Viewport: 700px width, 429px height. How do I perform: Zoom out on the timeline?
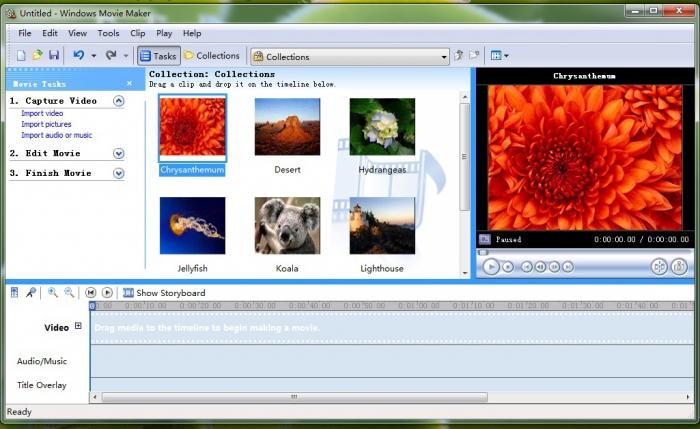[x=69, y=293]
